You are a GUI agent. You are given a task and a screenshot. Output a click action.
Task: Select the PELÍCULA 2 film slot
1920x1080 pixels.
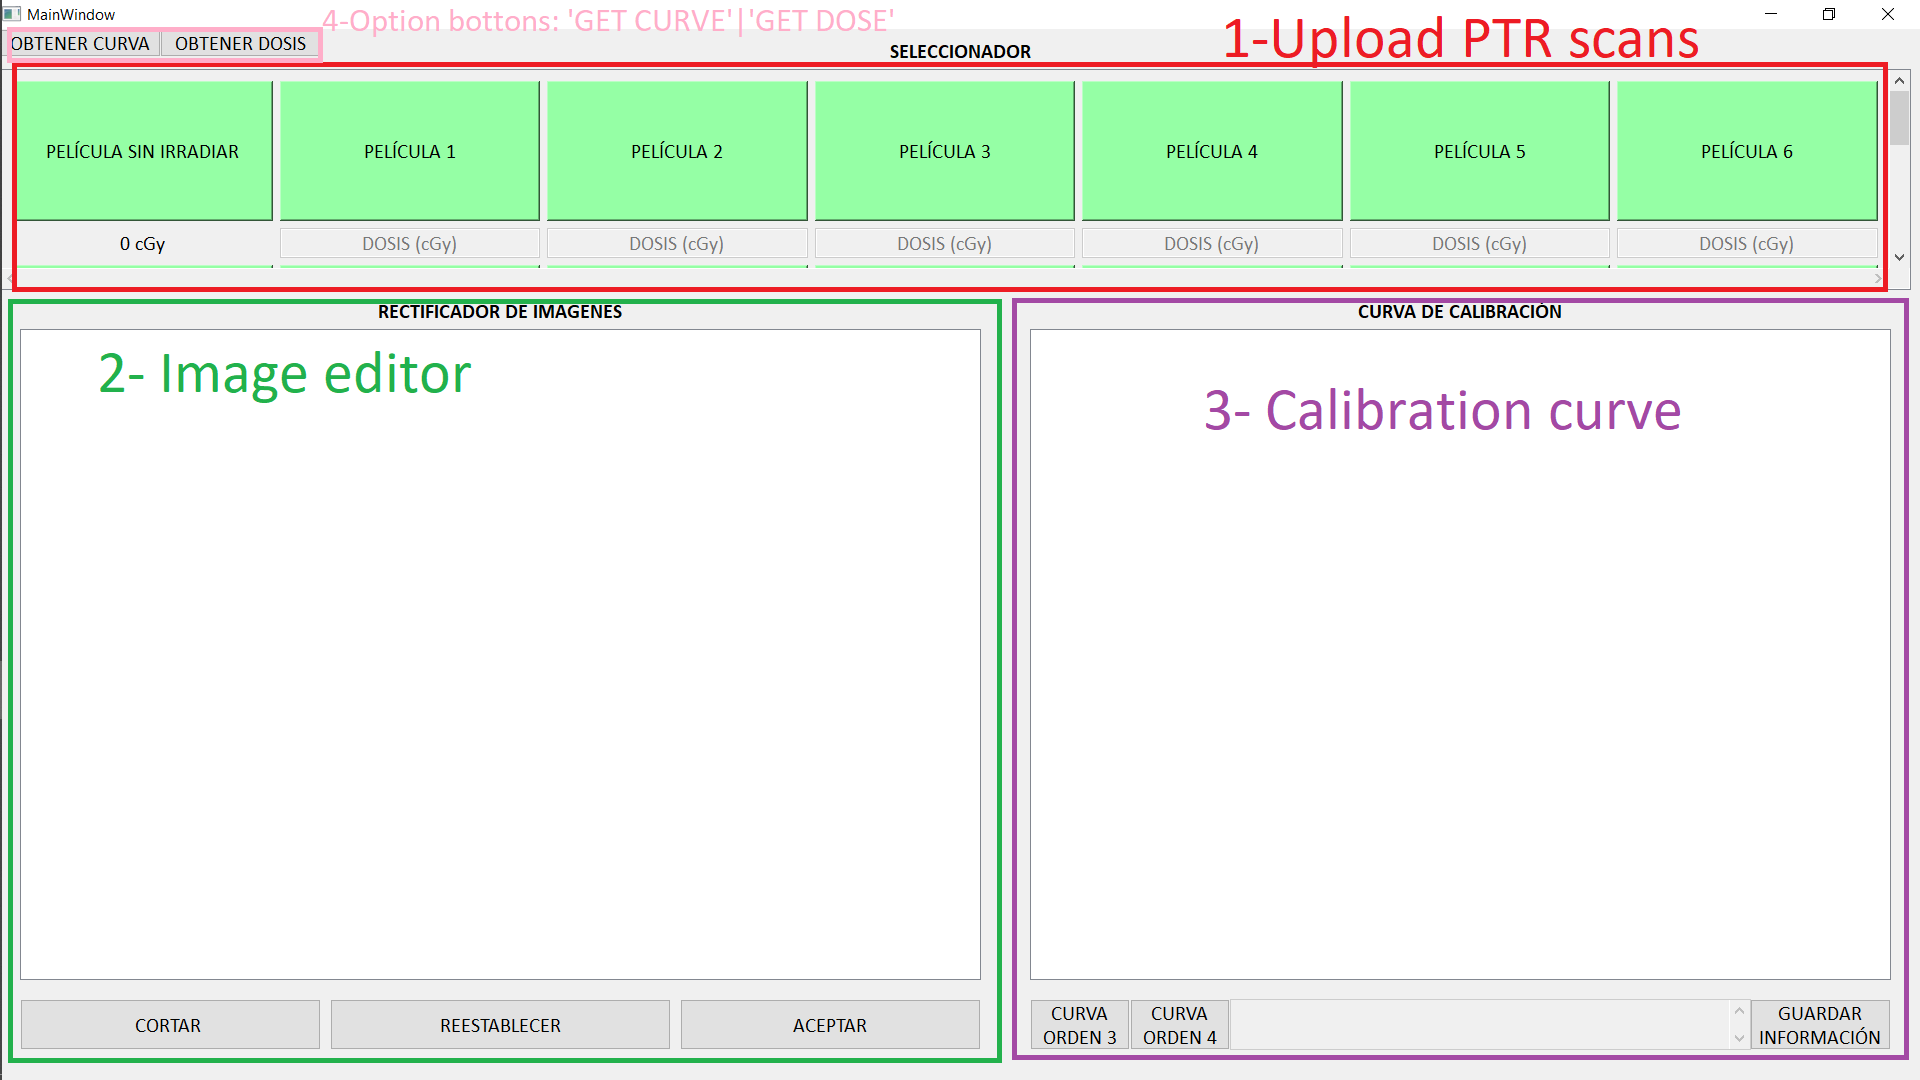click(x=677, y=150)
